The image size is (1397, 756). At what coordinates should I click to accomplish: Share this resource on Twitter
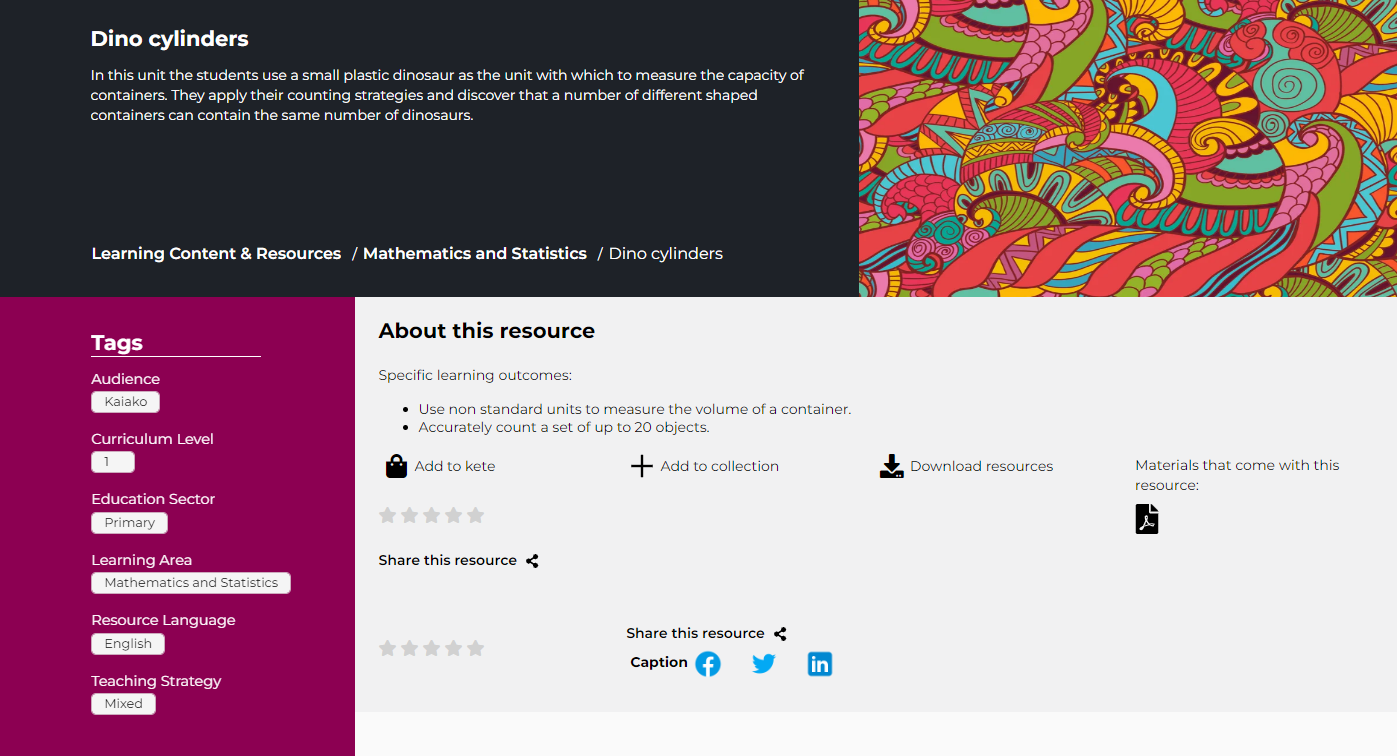point(764,664)
